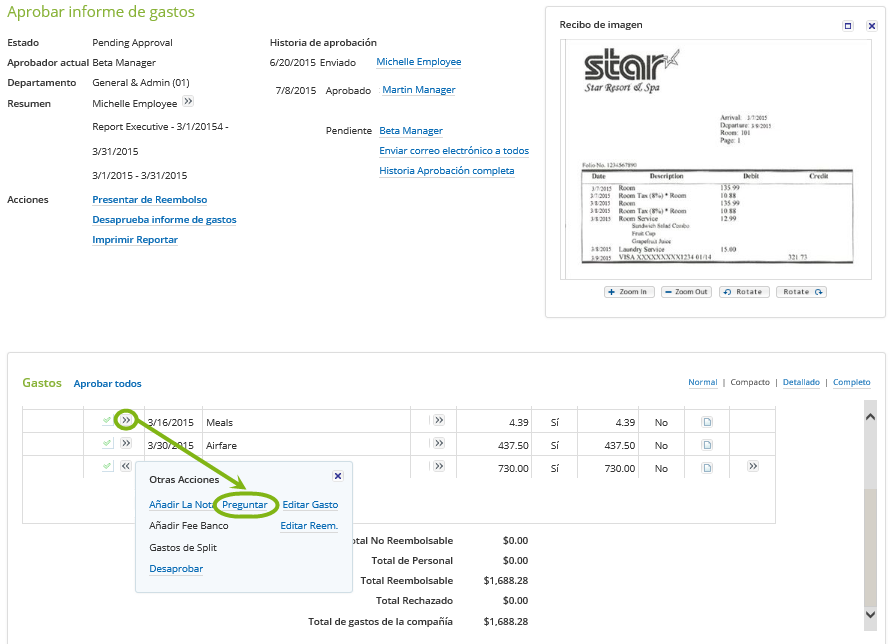Close the Otras Acciones popup
The height and width of the screenshot is (644, 895).
coord(338,476)
